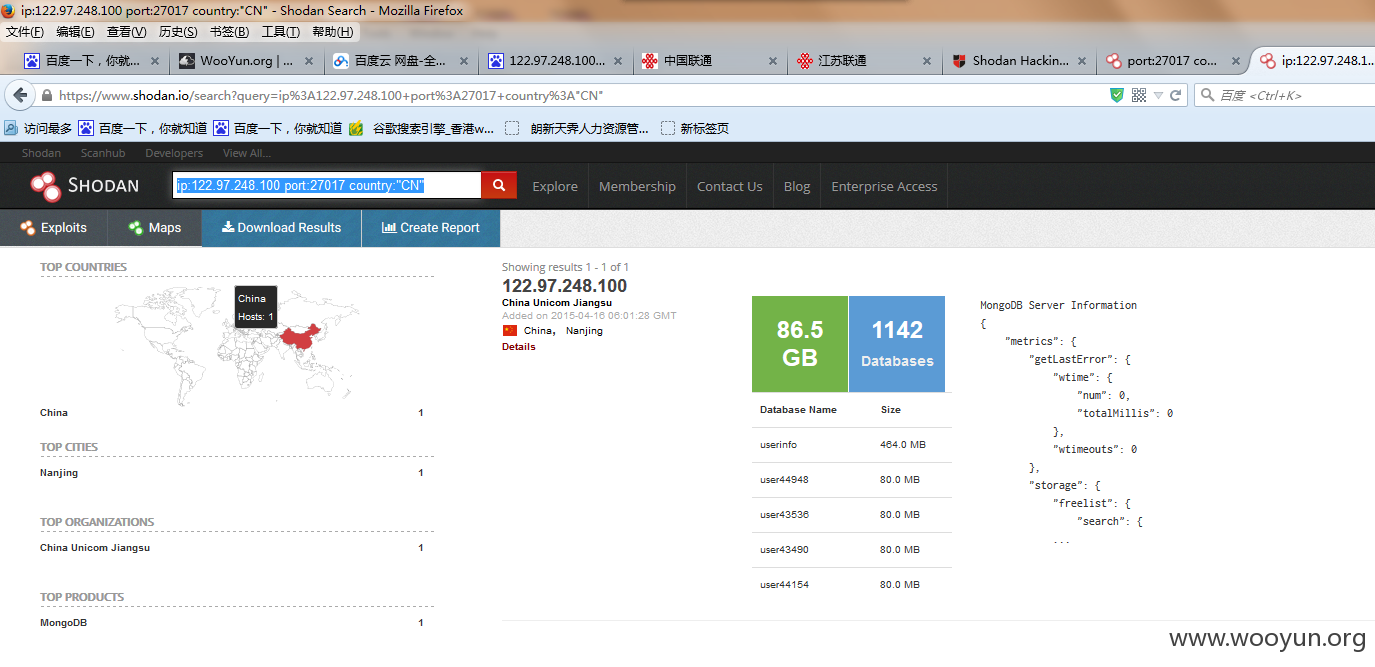
Task: Open the 文件(F) menu
Action: [x=25, y=32]
